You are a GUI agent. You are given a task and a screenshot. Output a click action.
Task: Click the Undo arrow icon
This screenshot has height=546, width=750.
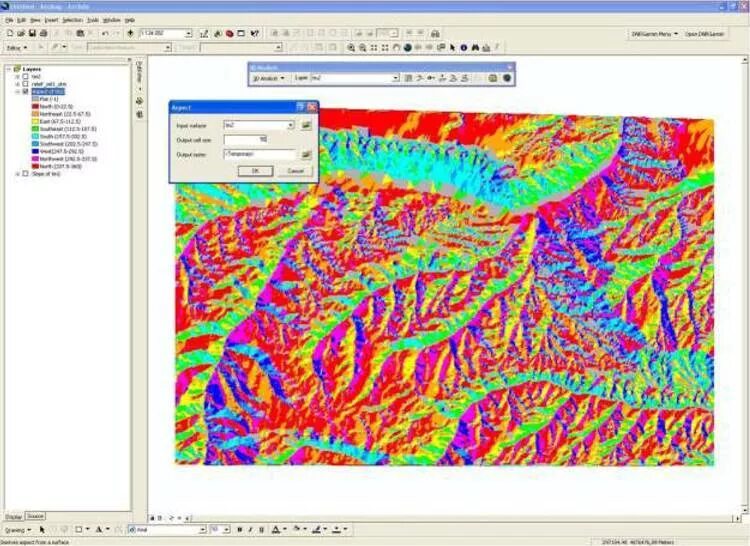(105, 33)
